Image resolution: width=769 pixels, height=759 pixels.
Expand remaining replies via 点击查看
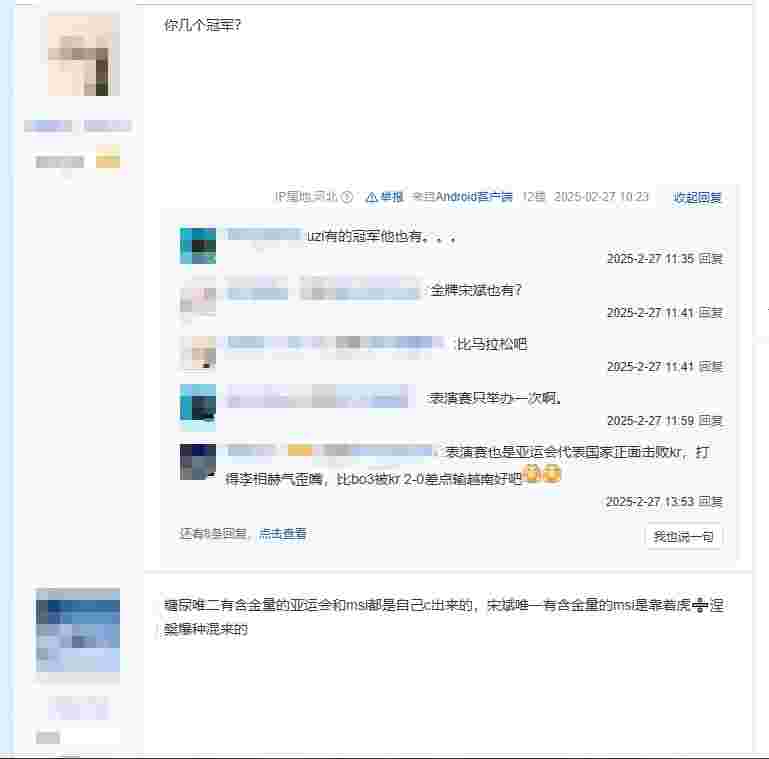tap(283, 533)
